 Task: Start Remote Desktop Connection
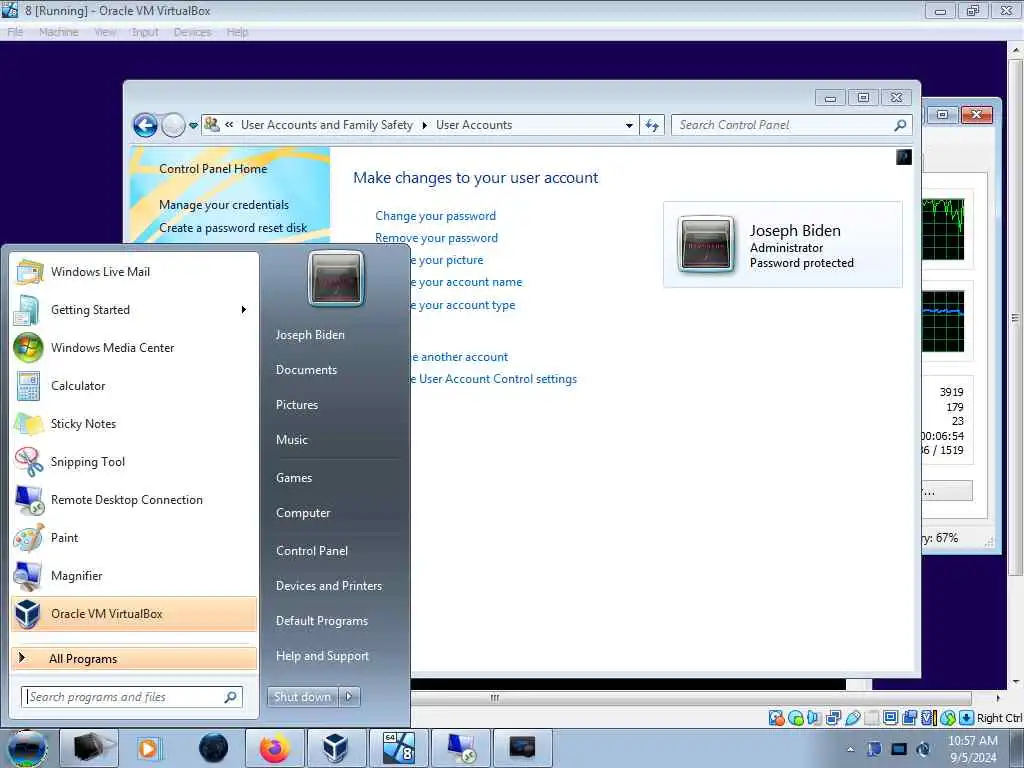pyautogui.click(x=134, y=500)
